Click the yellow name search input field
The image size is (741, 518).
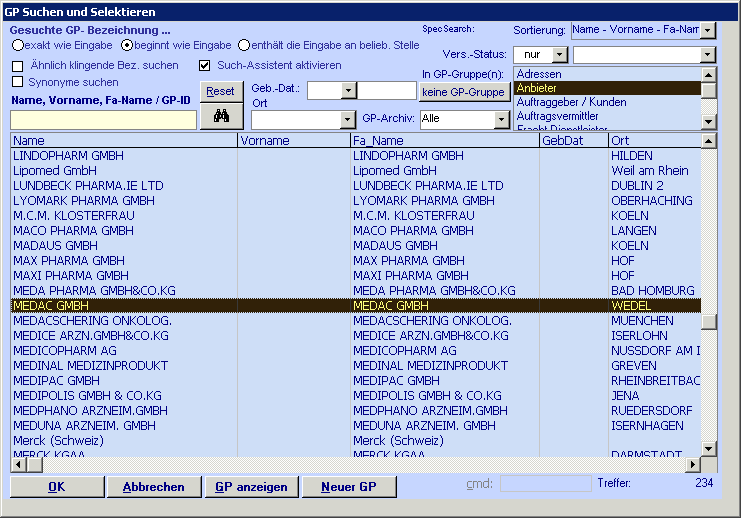(103, 120)
